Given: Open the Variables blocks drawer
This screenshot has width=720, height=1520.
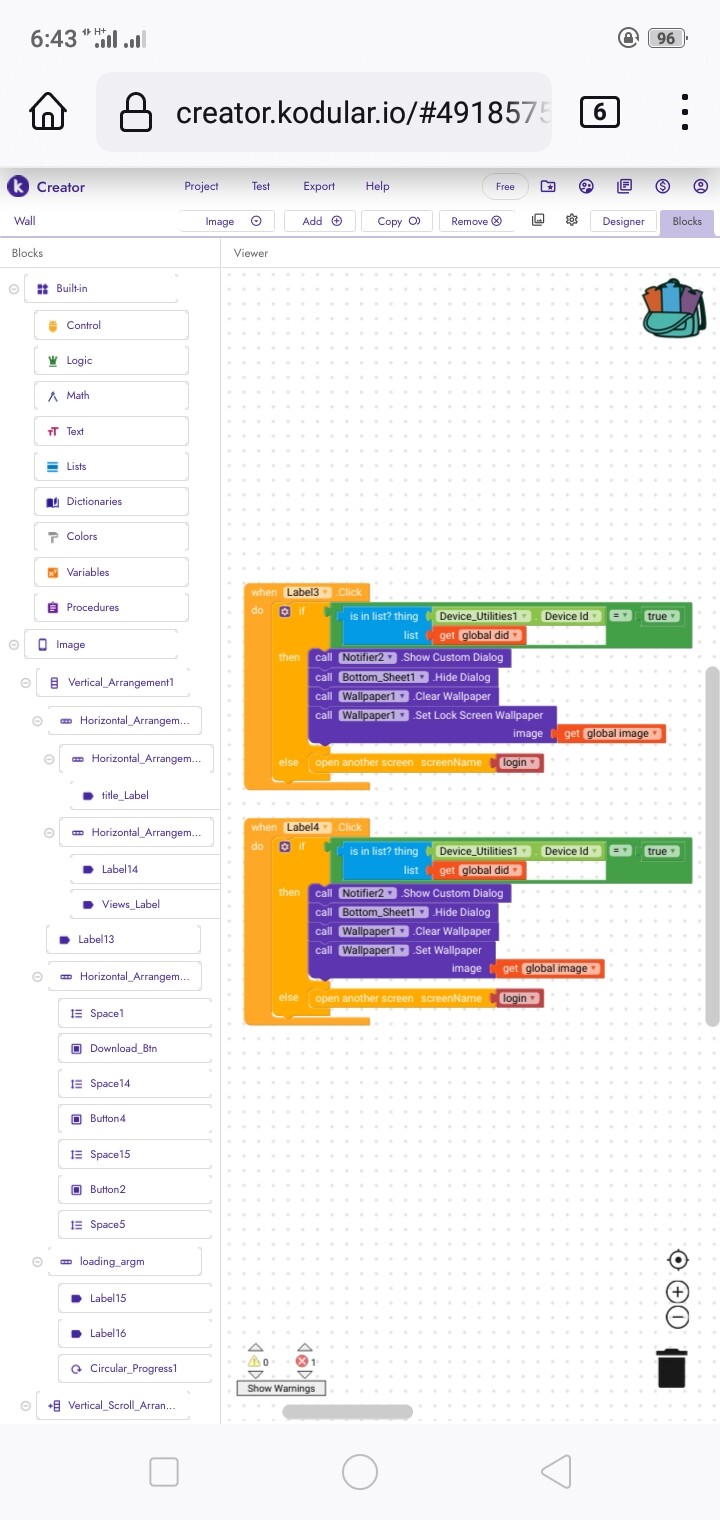Looking at the screenshot, I should point(111,572).
